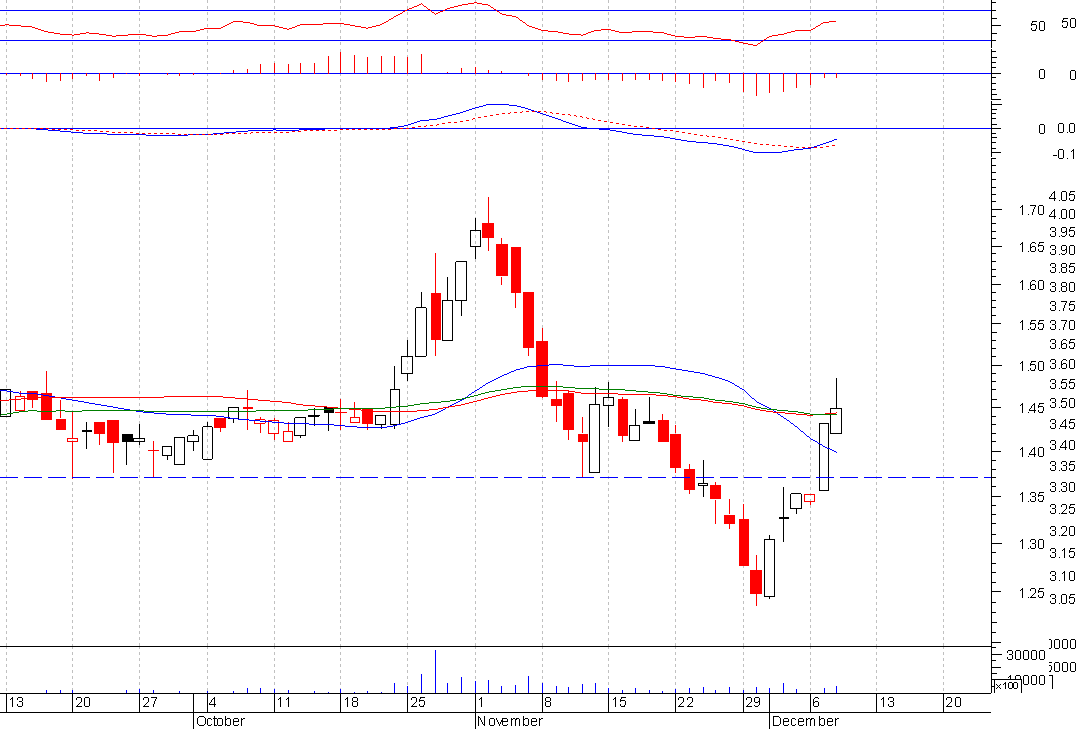
Task: Select the date label 6 under December
Action: [816, 702]
